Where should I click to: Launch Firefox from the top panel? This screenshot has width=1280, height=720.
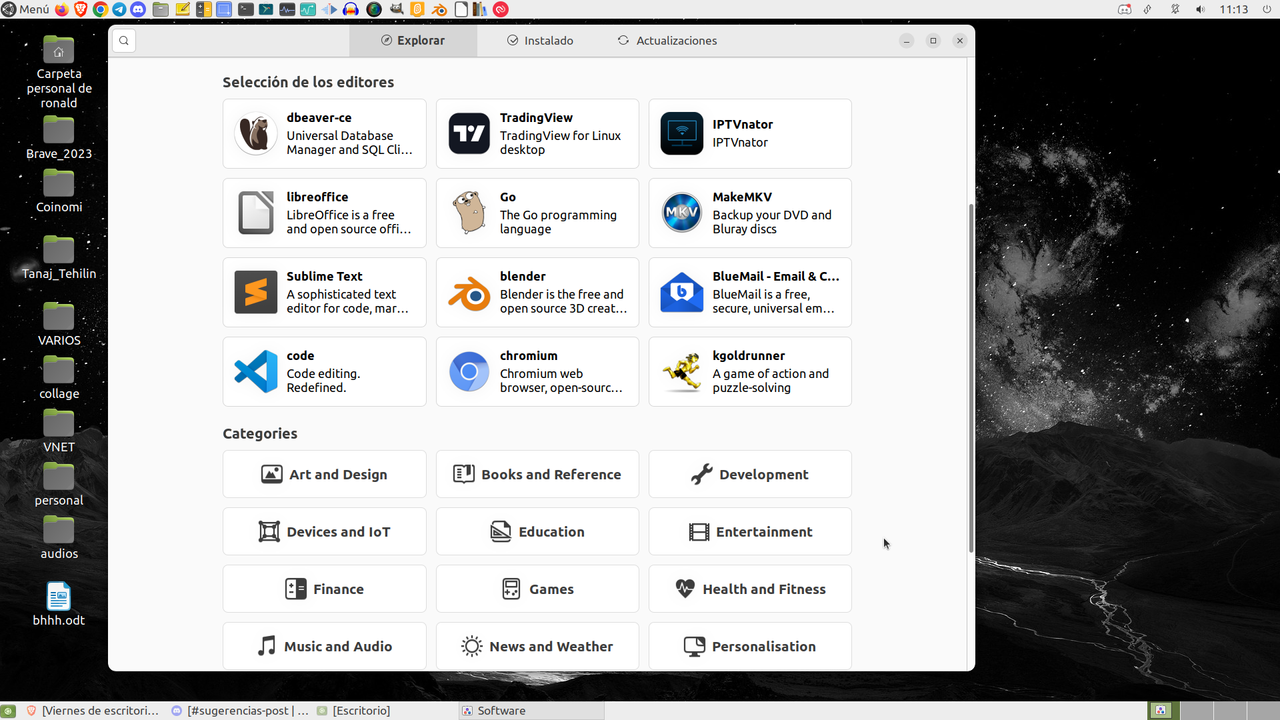tap(62, 9)
